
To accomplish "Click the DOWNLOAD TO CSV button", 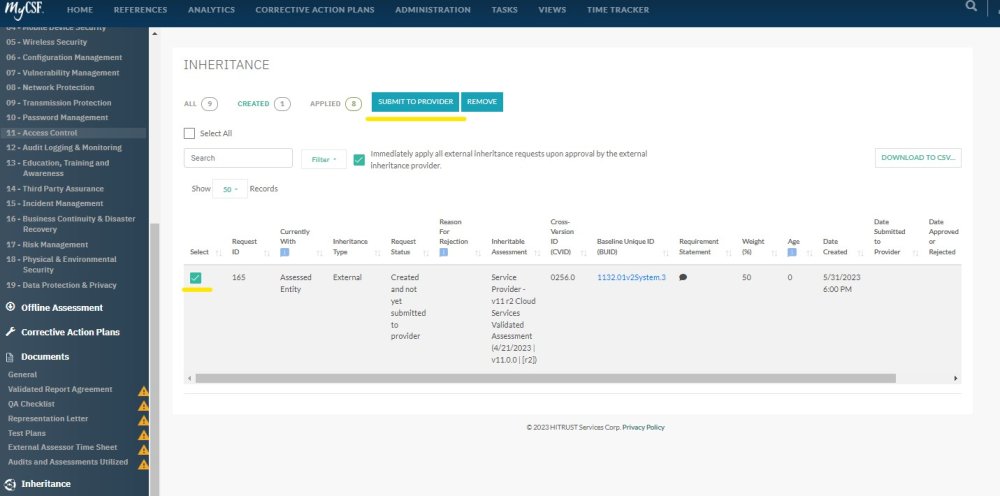I will point(918,158).
